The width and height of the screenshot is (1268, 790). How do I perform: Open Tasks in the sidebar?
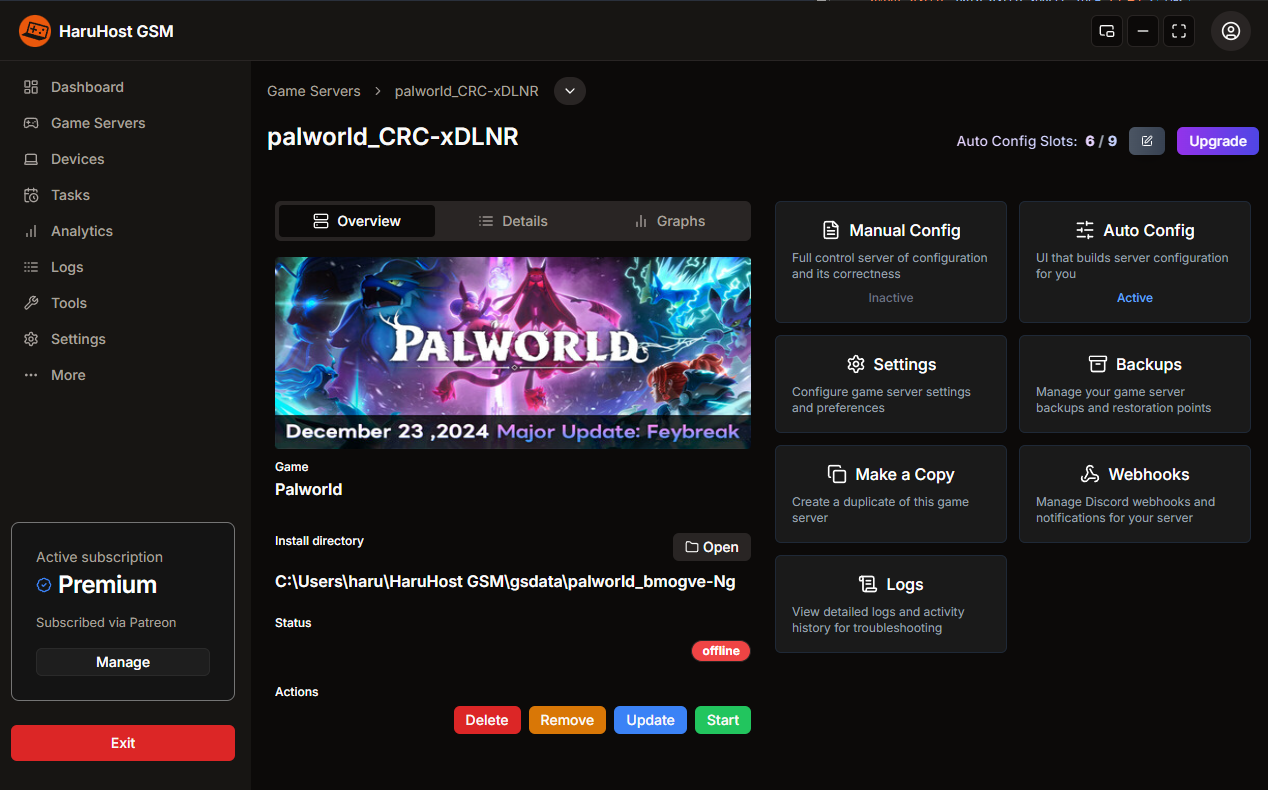70,195
